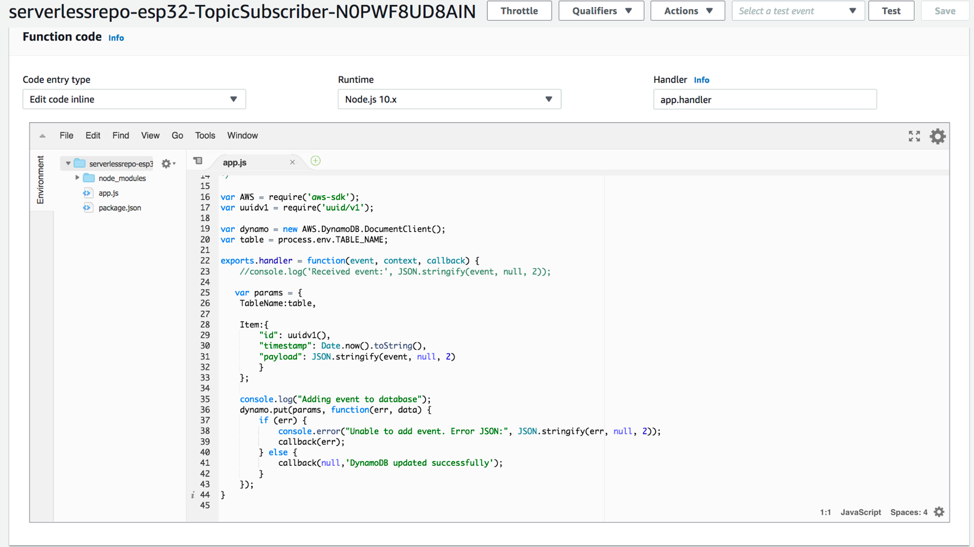Click the require('aws-sdk') line
The image size is (974, 547).
290,197
